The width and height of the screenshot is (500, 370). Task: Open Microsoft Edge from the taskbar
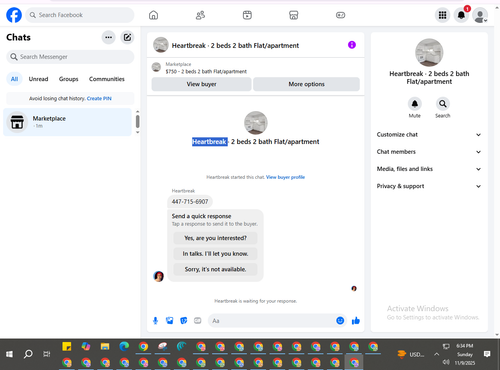[124, 347]
